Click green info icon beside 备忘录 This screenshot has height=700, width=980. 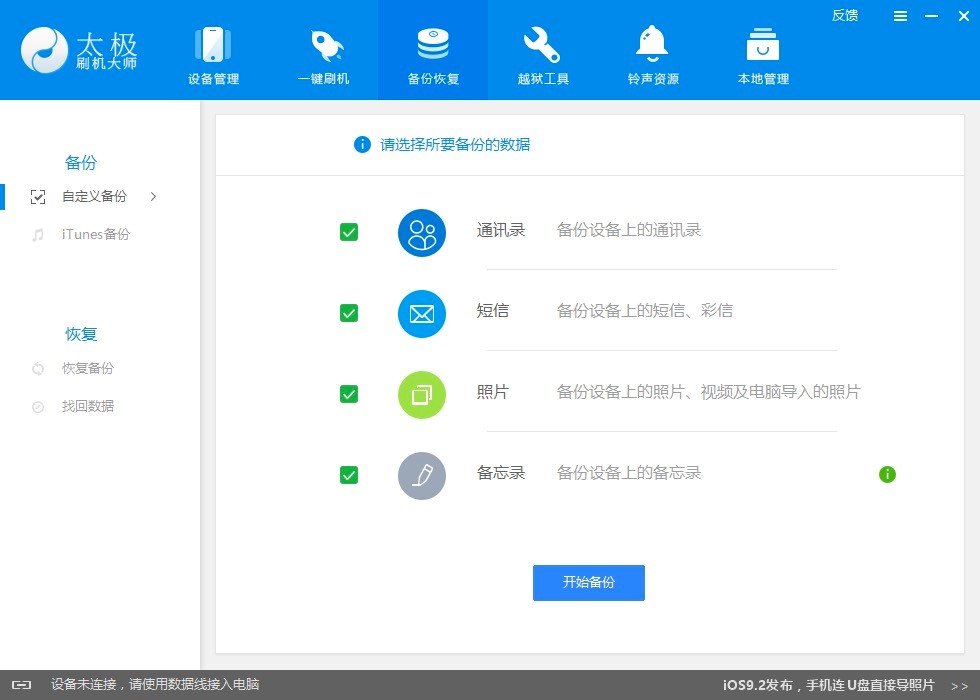(887, 474)
